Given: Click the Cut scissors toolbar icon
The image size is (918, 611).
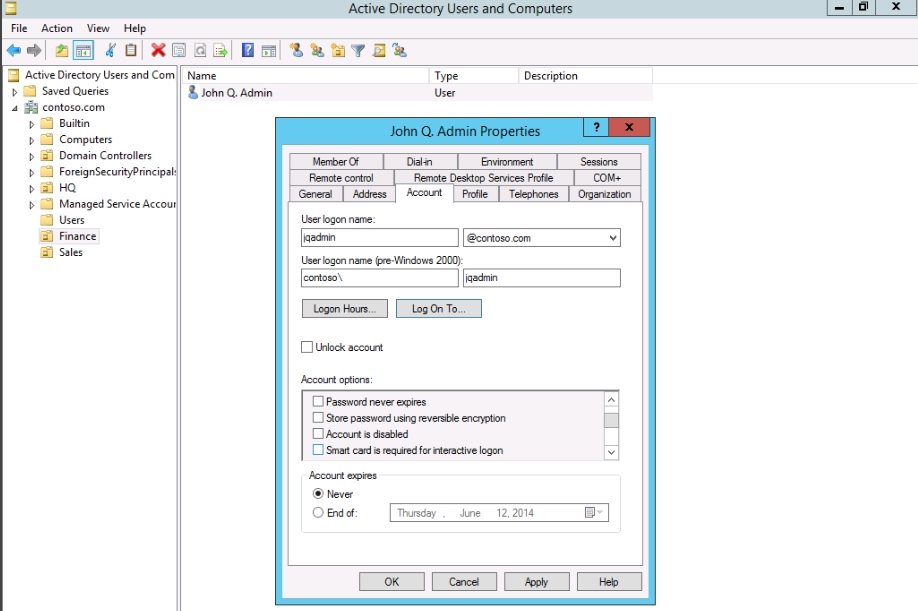Looking at the screenshot, I should tap(111, 51).
